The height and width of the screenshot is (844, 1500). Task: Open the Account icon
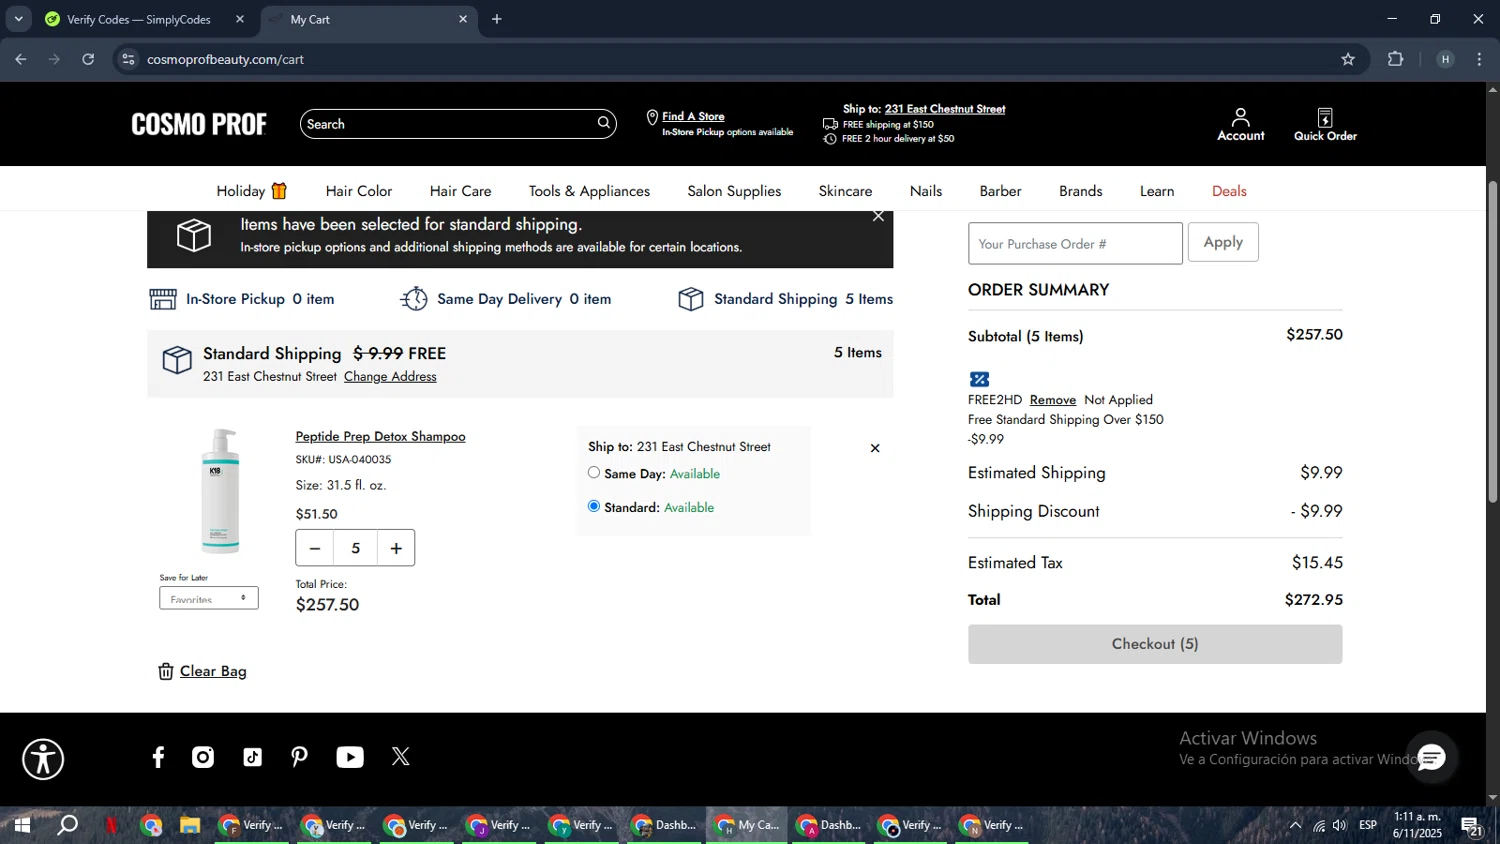pyautogui.click(x=1240, y=124)
